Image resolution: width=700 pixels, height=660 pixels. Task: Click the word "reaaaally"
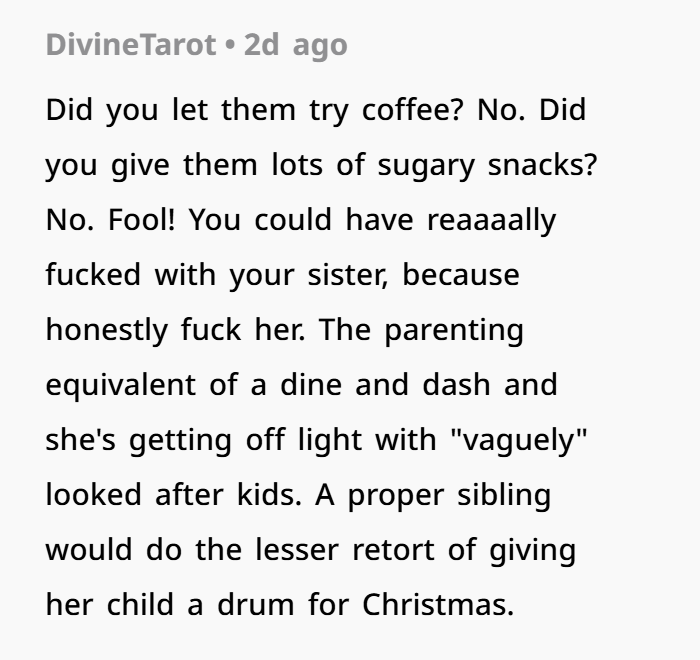click(491, 220)
